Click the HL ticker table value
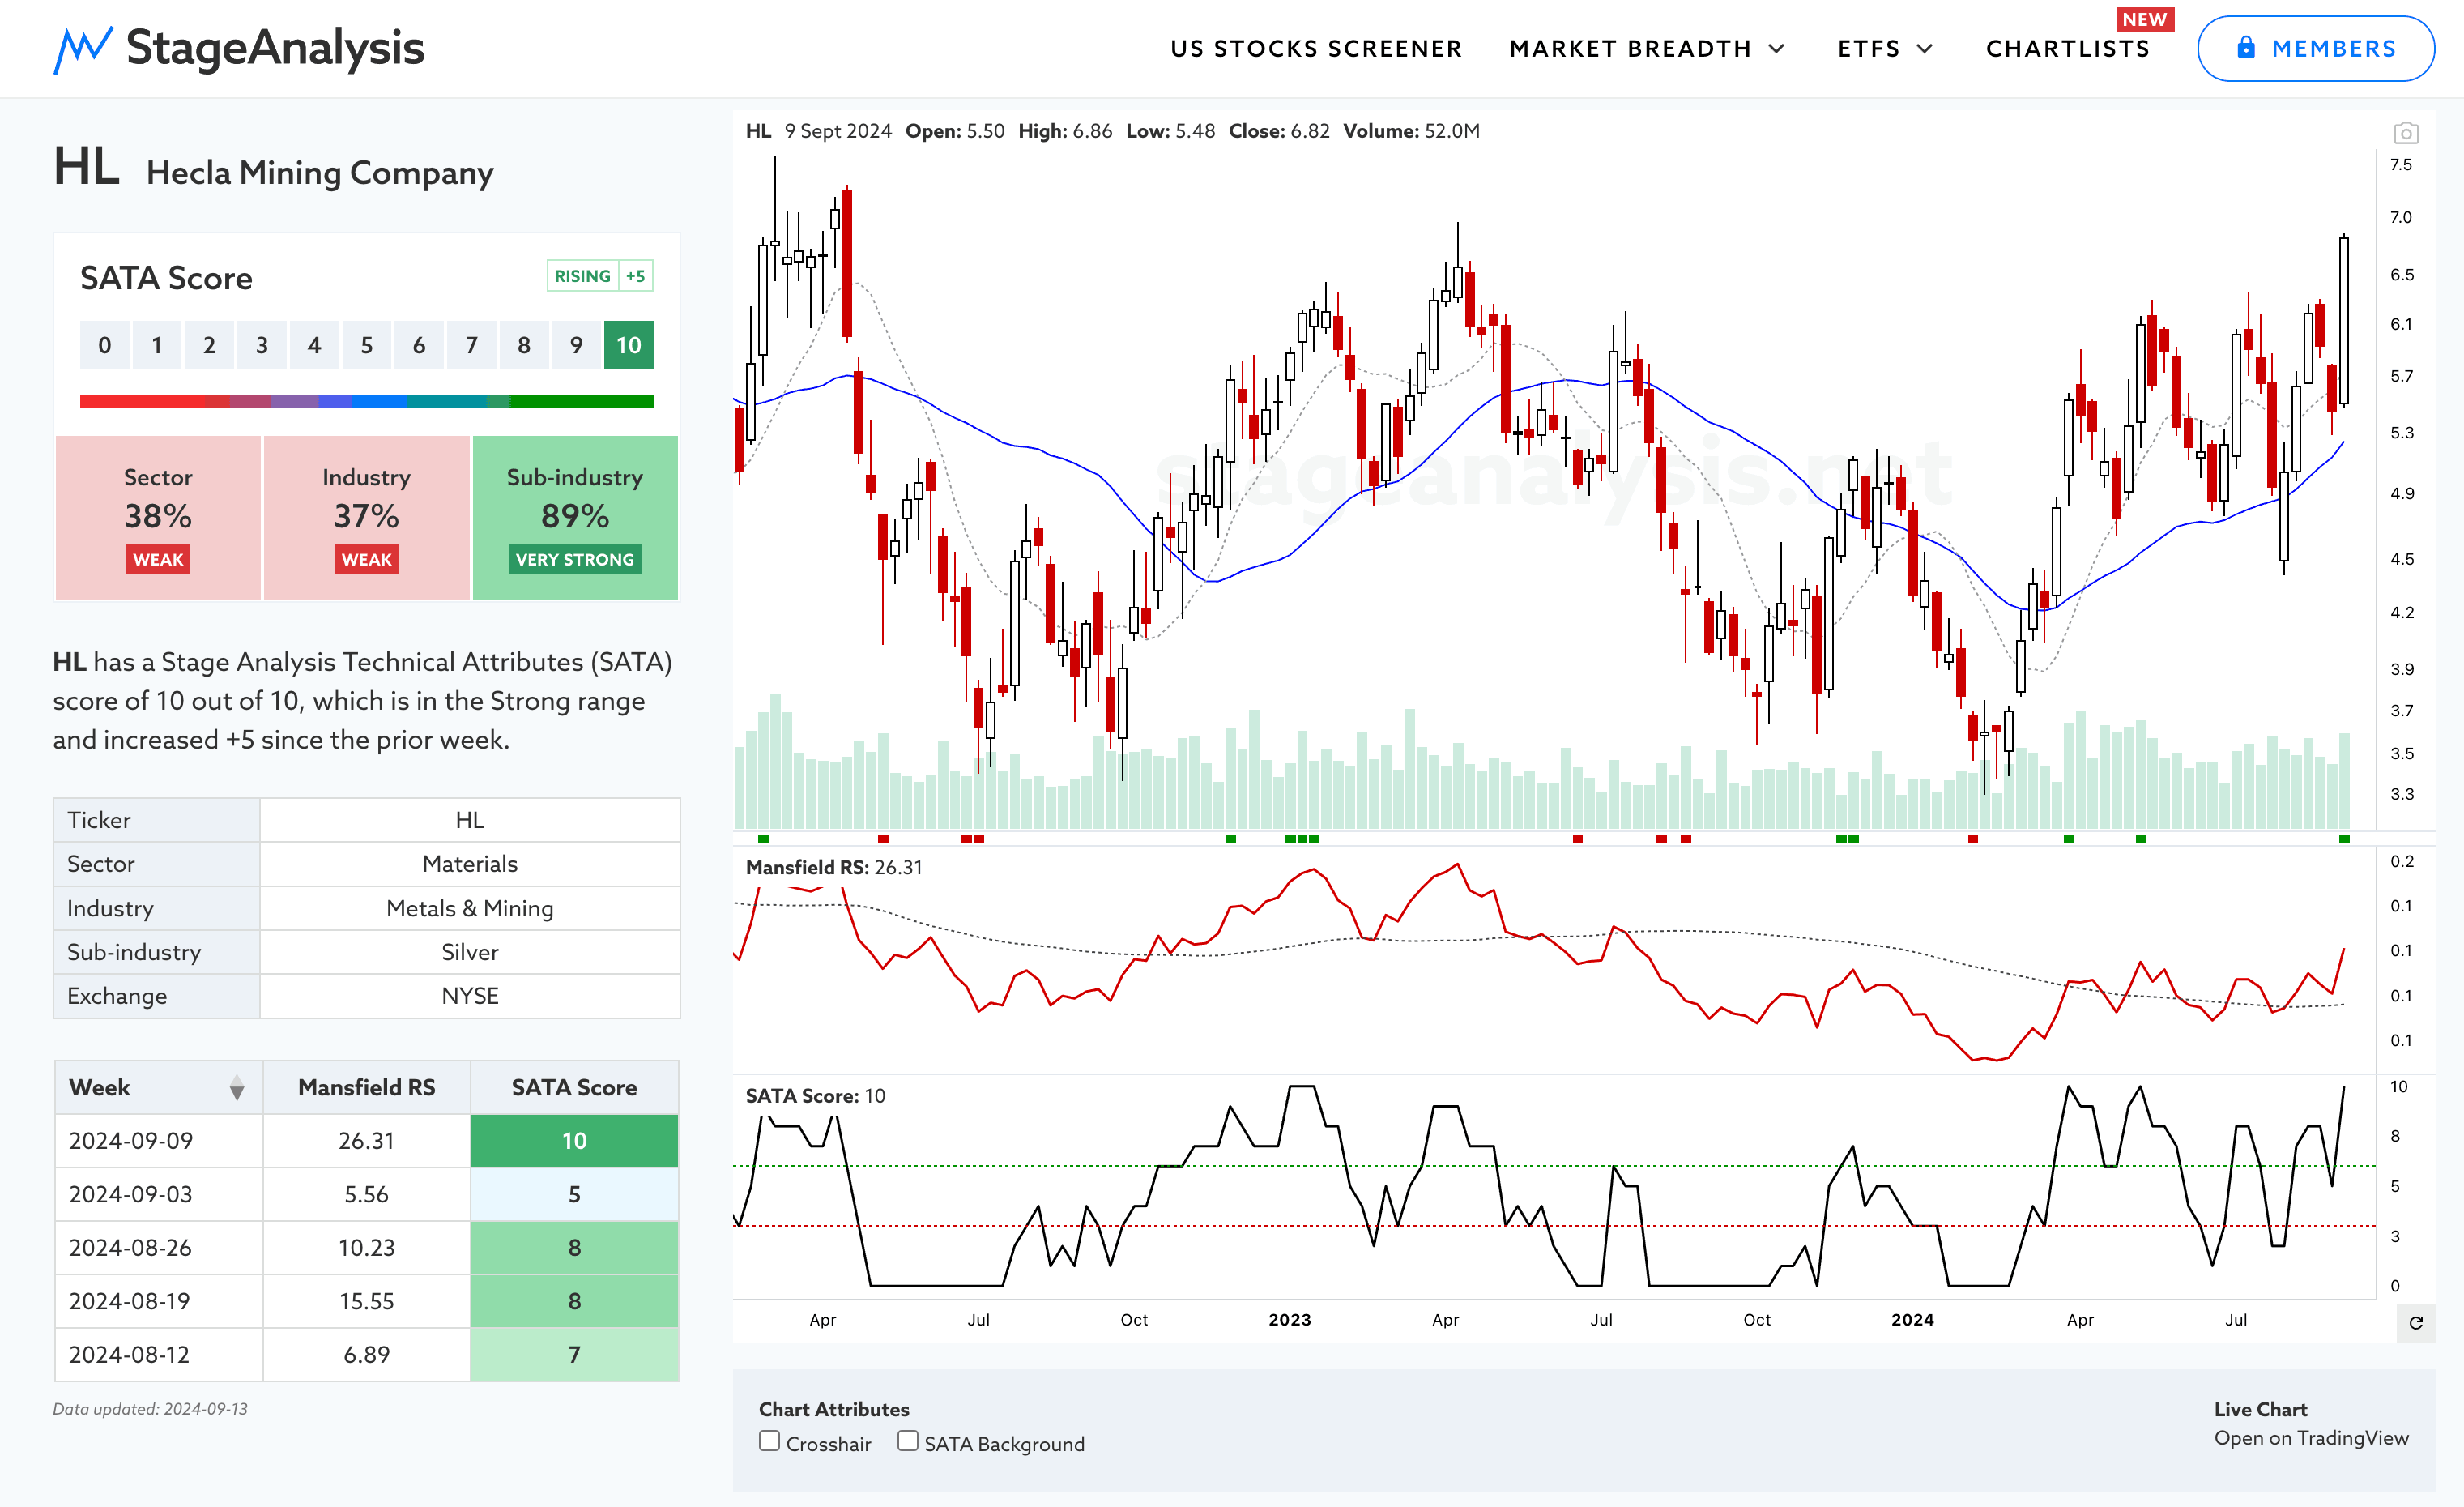The height and width of the screenshot is (1507, 2464). pyautogui.click(x=470, y=820)
